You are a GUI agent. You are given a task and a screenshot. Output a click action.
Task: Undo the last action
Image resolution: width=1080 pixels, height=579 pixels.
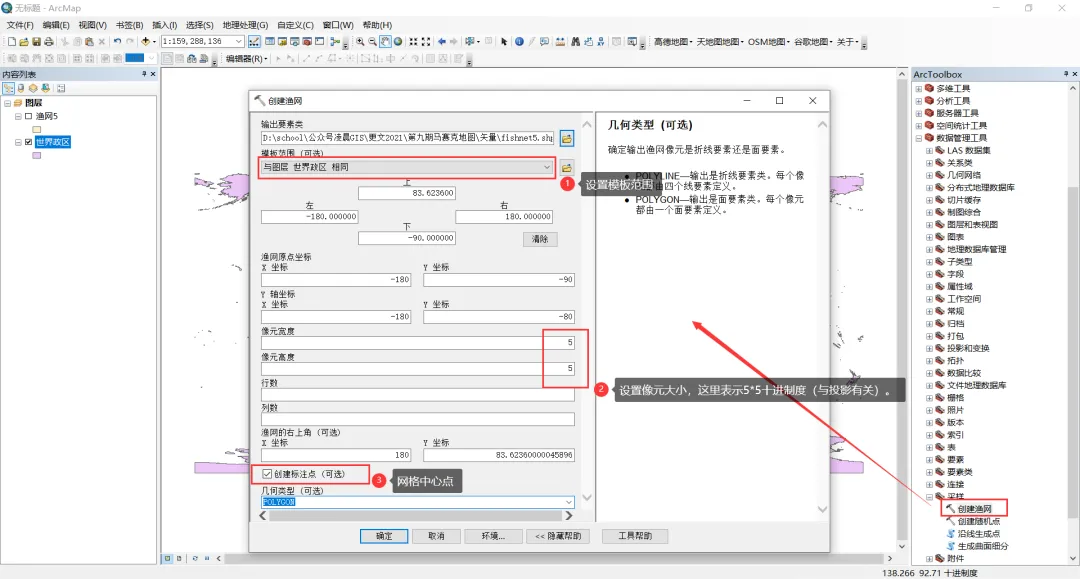tap(117, 42)
